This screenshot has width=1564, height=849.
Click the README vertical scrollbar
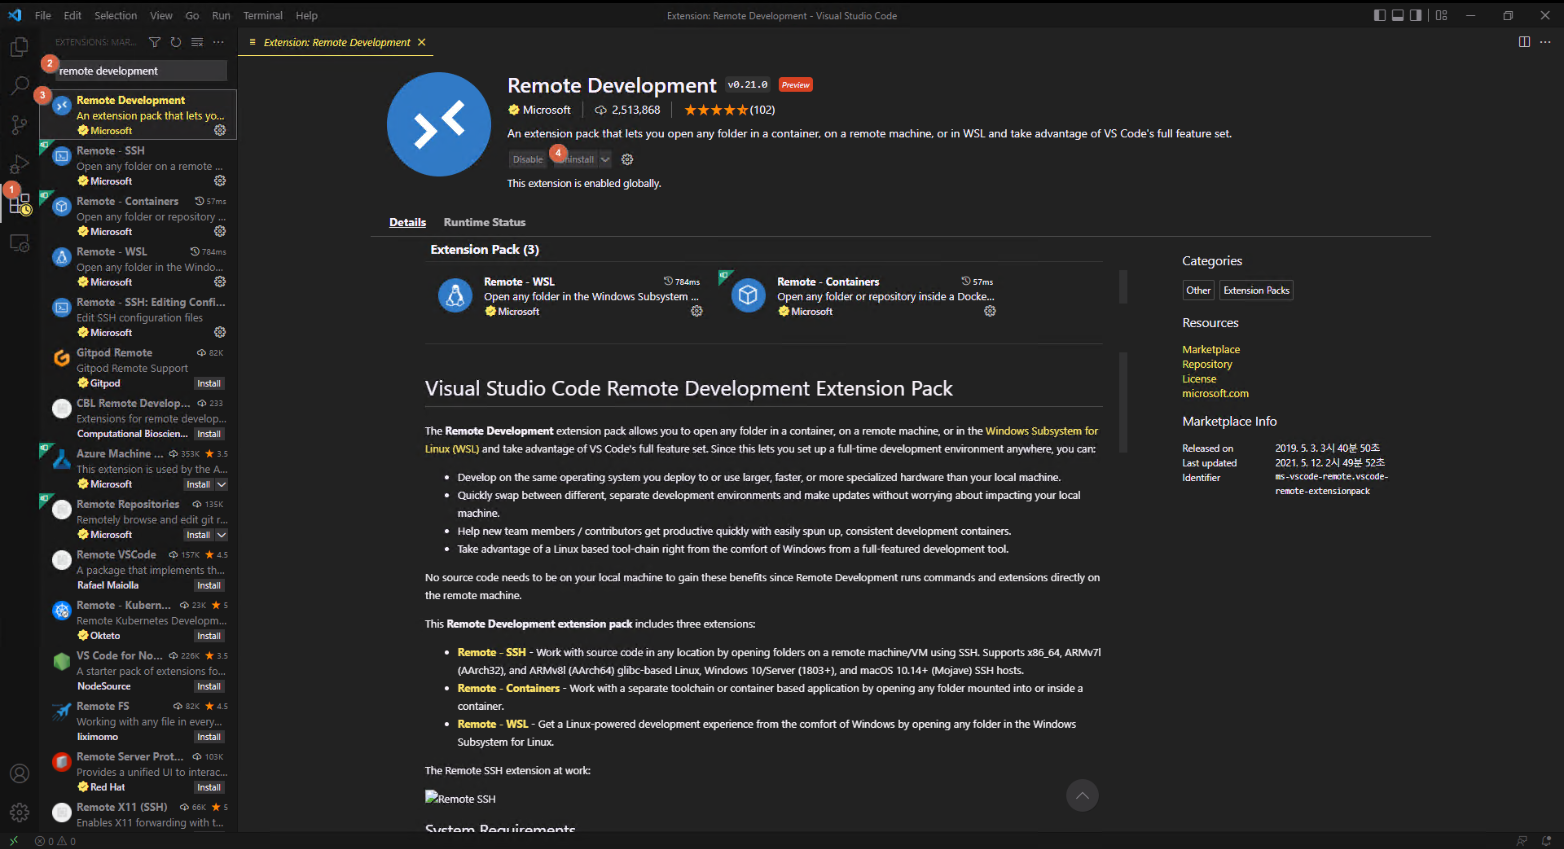point(1123,401)
